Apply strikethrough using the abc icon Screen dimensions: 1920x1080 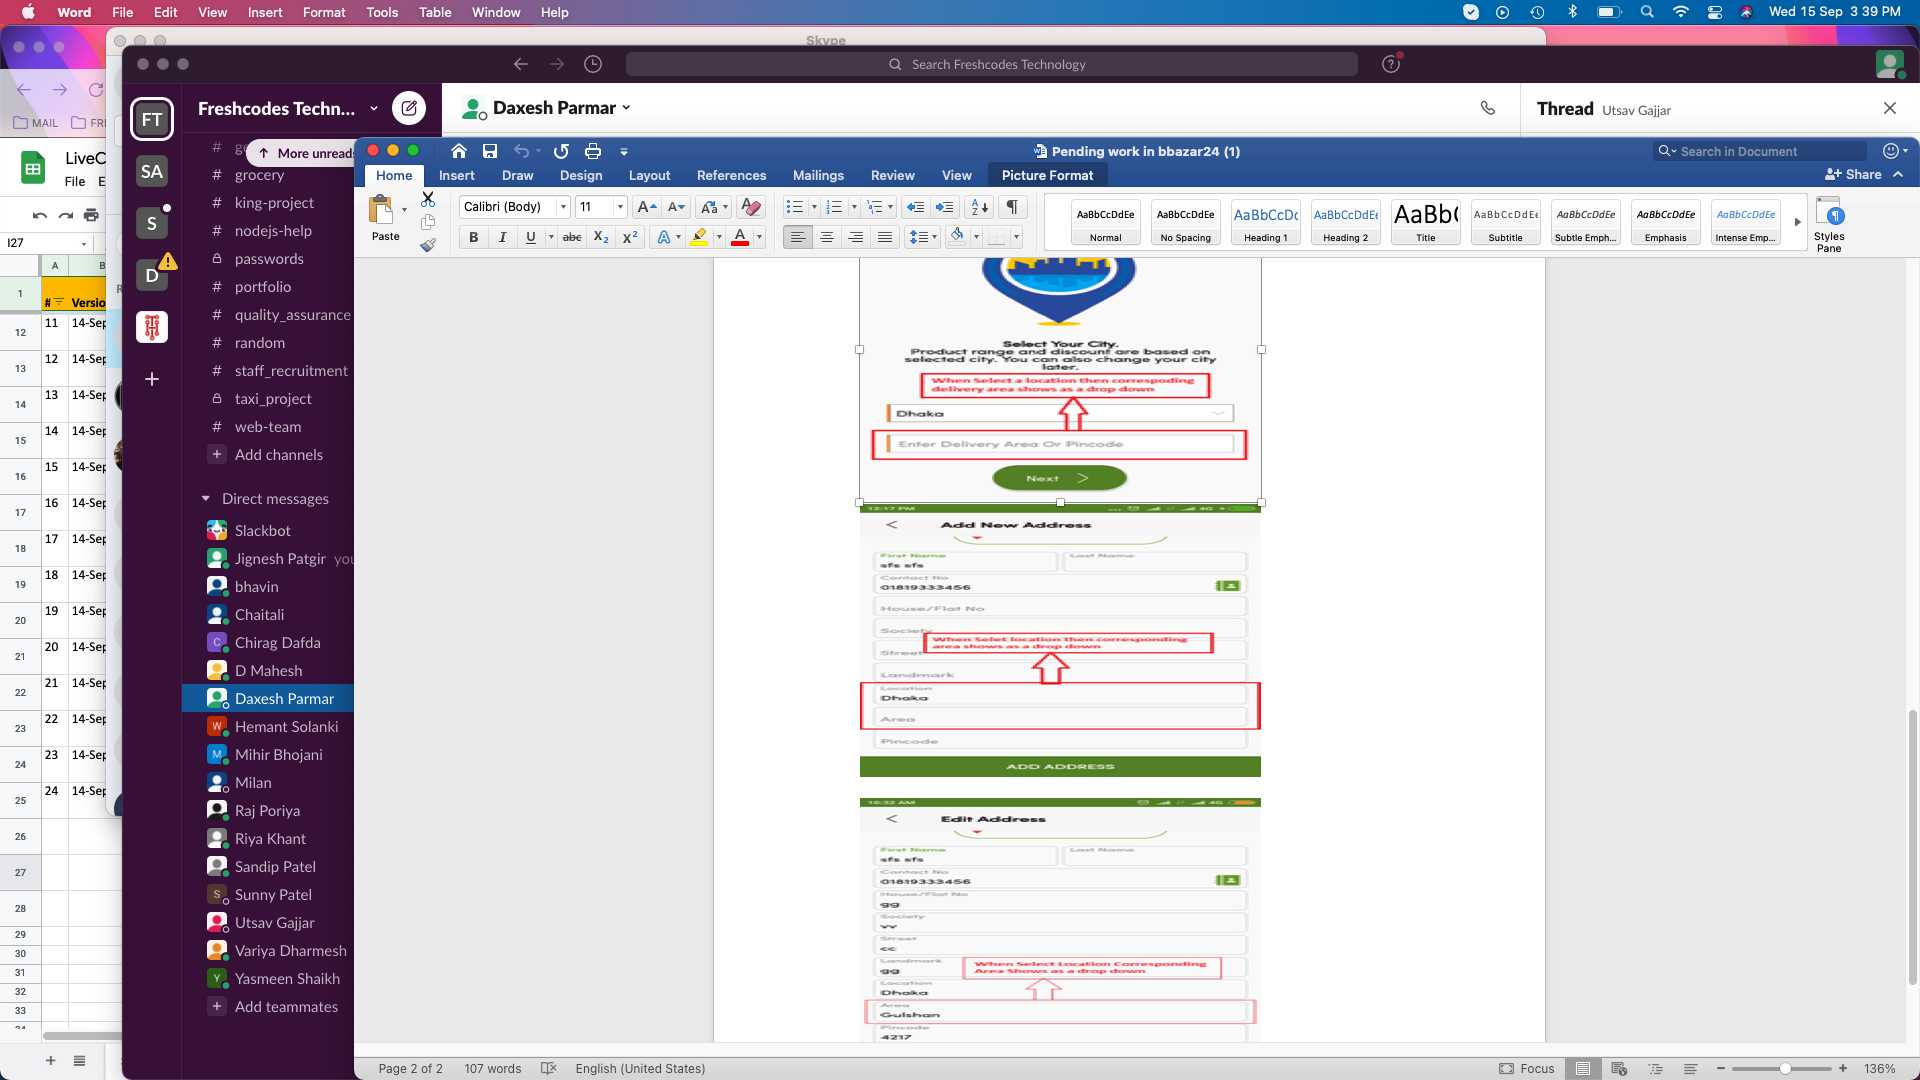[x=572, y=237]
